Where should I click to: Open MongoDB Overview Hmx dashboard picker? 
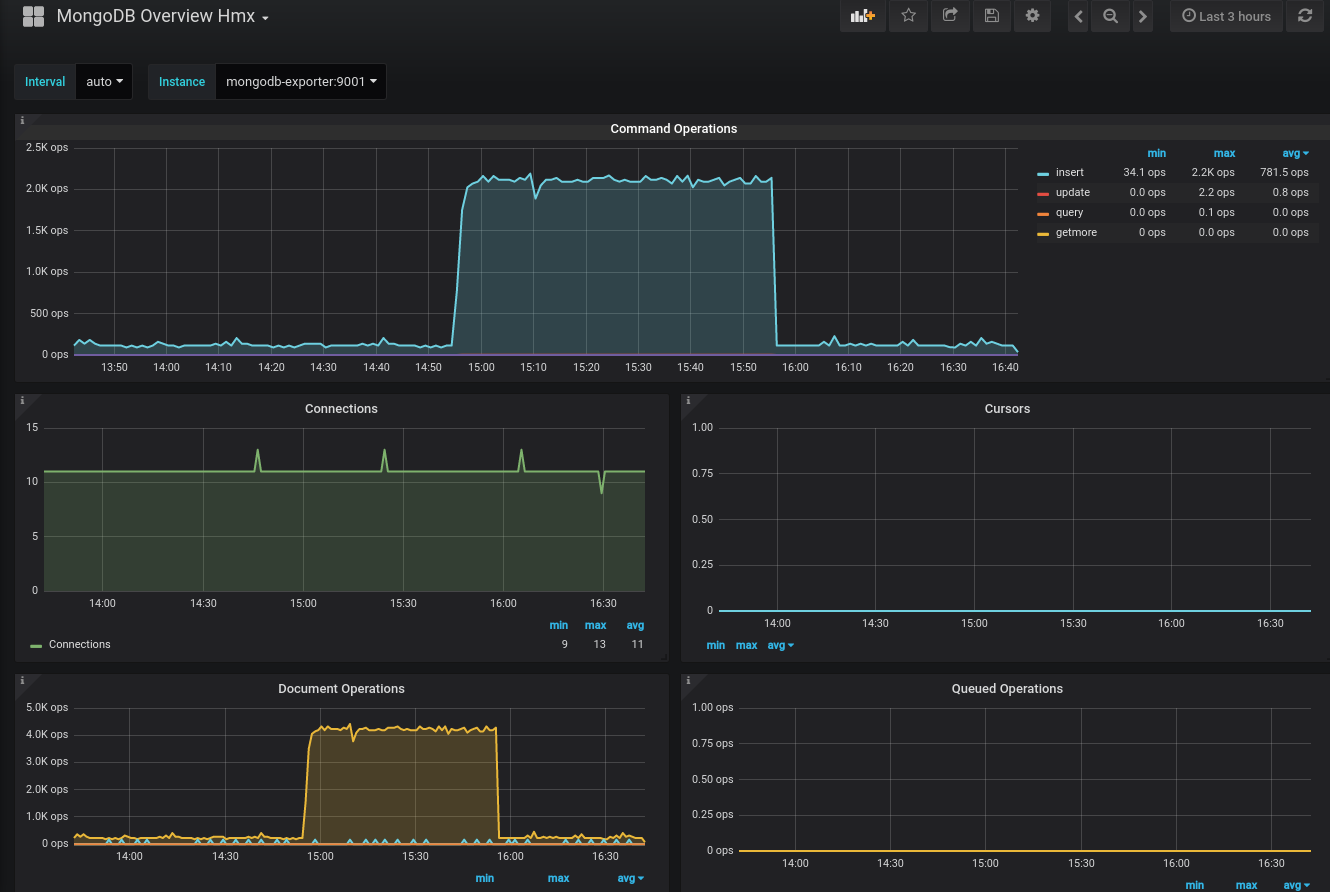(163, 17)
